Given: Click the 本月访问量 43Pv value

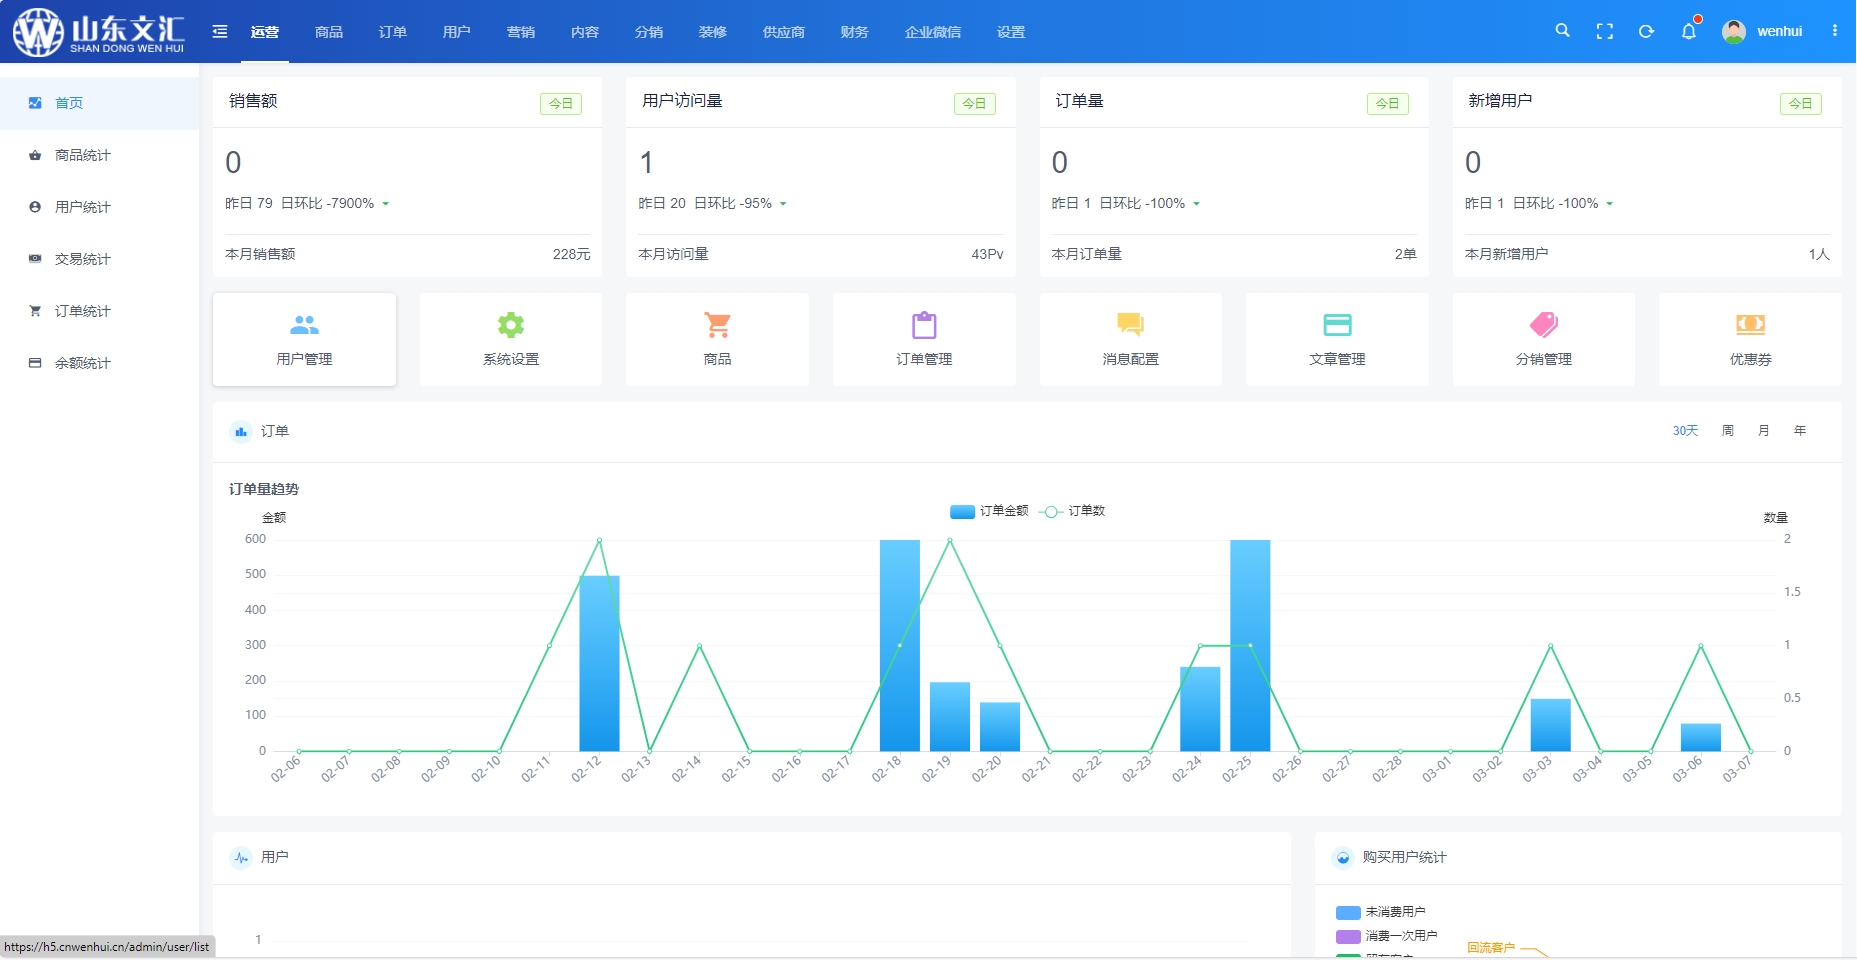Looking at the screenshot, I should click(x=987, y=254).
